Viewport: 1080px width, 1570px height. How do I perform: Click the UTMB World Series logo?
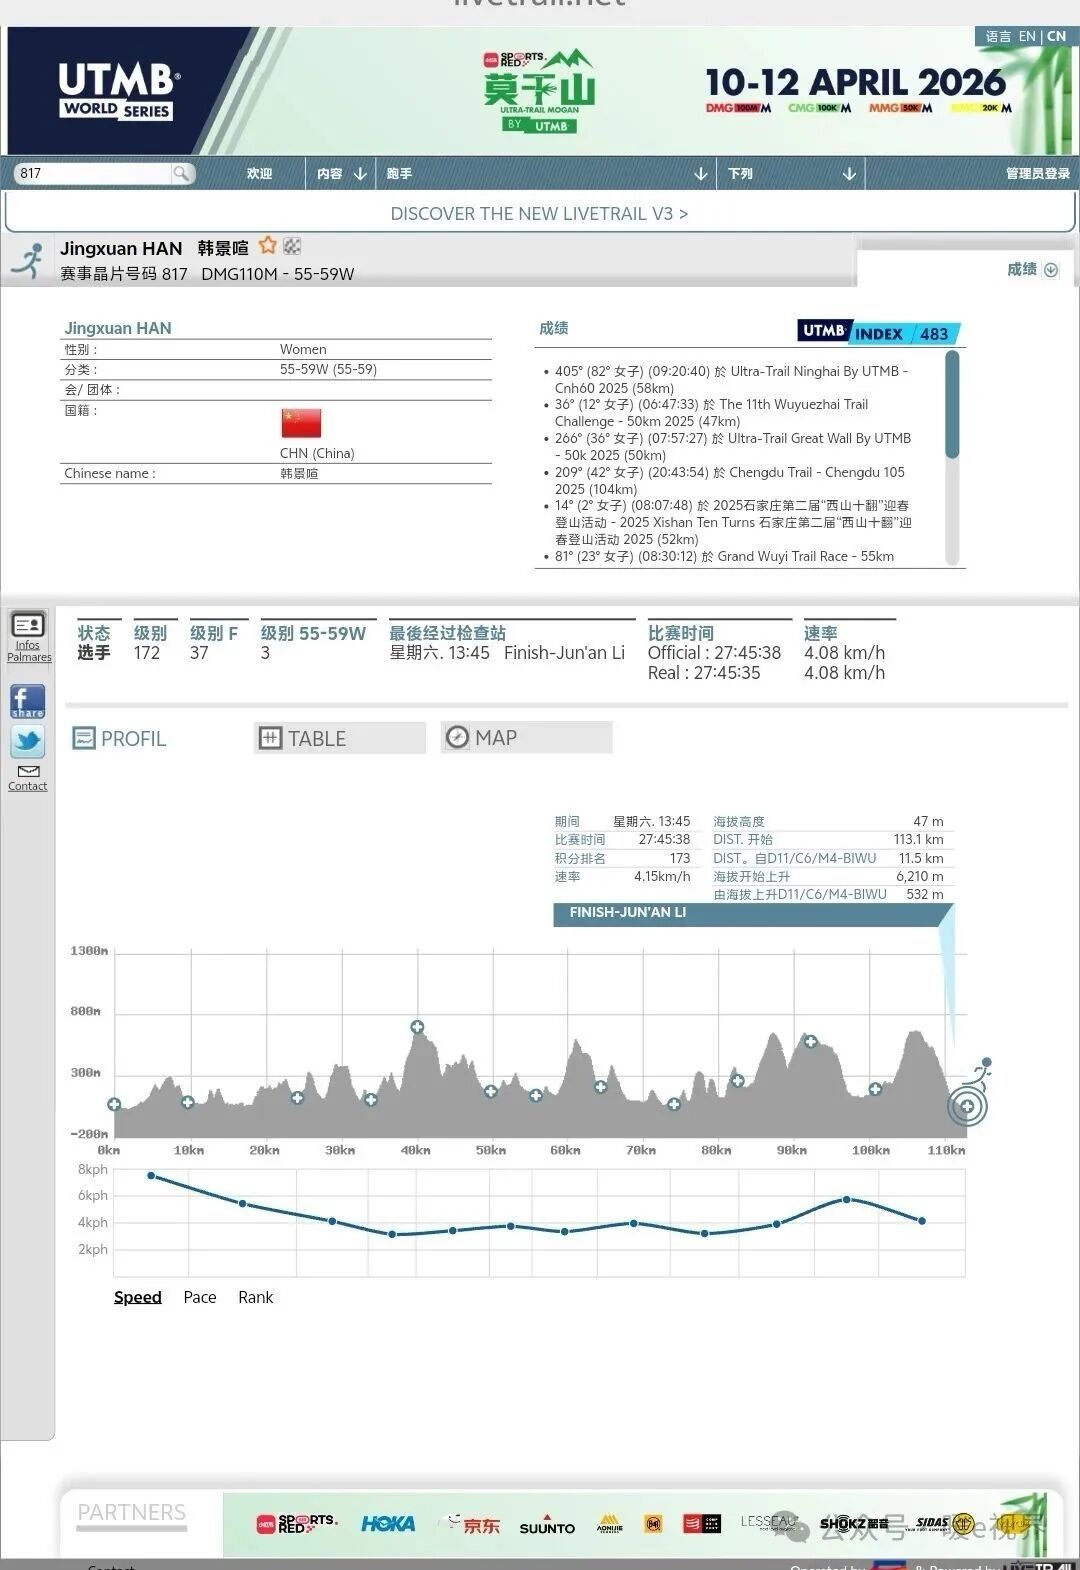tap(119, 92)
